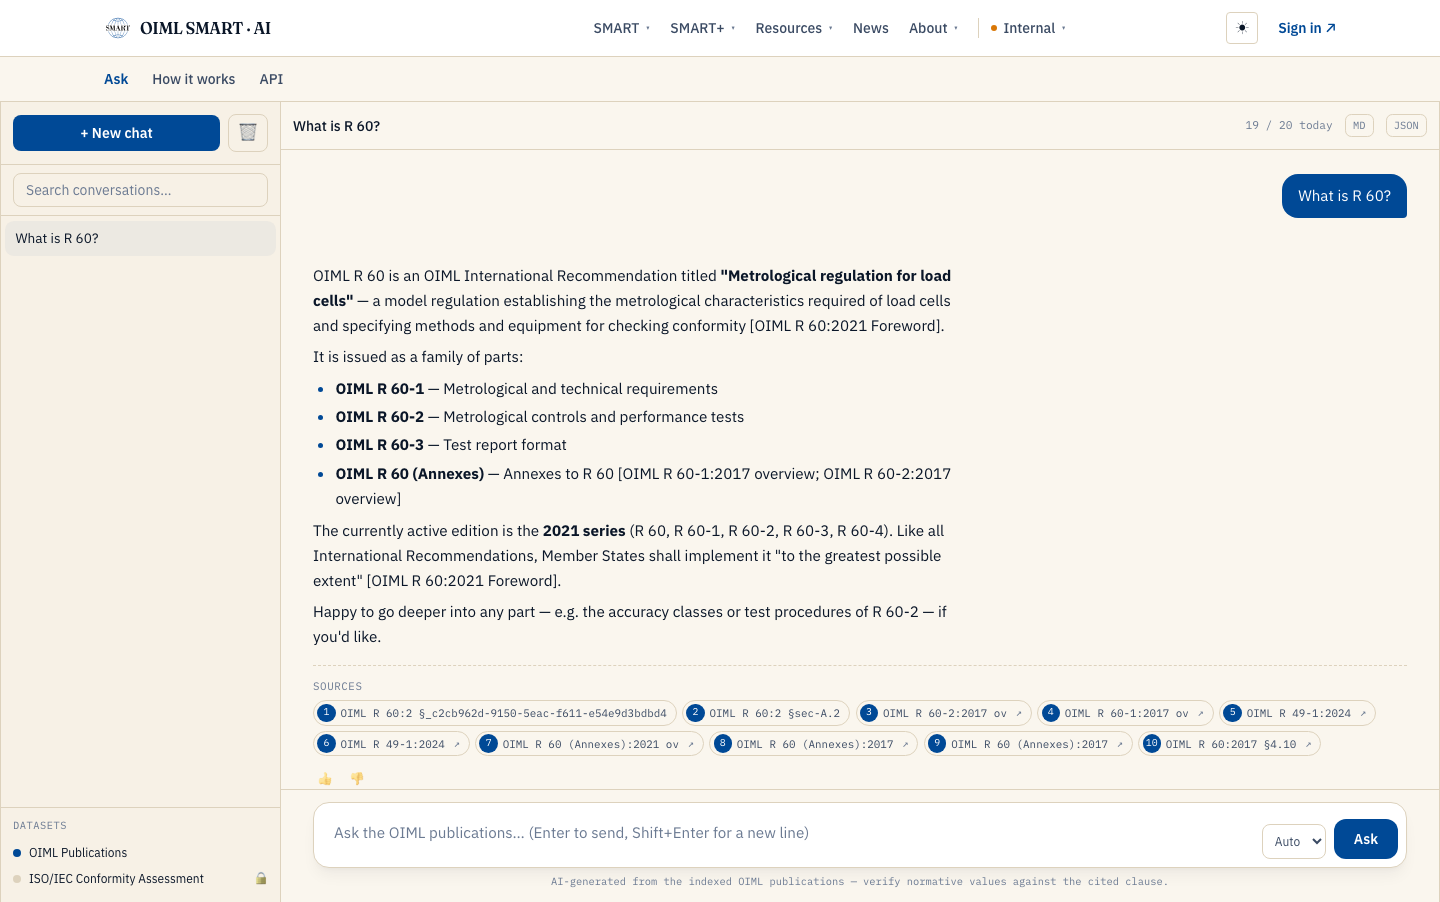
Task: Open source 3 OIML R 60-2:2017 ov
Action: (943, 713)
